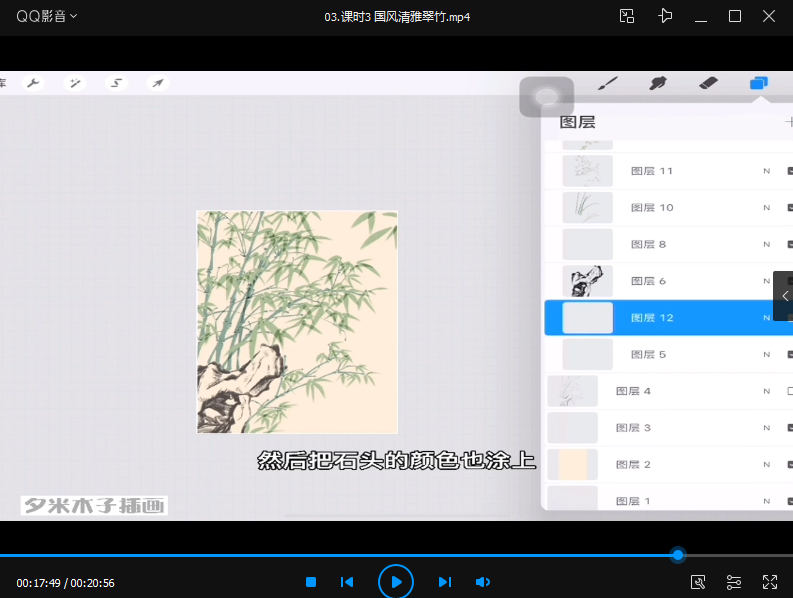Viewport: 793px width, 598px height.
Task: Toggle visibility checkbox for 图层 4
Action: [x=789, y=391]
